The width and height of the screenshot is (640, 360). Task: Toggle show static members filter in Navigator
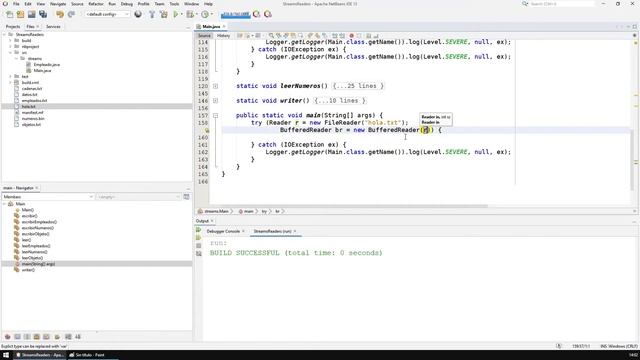(x=27, y=337)
